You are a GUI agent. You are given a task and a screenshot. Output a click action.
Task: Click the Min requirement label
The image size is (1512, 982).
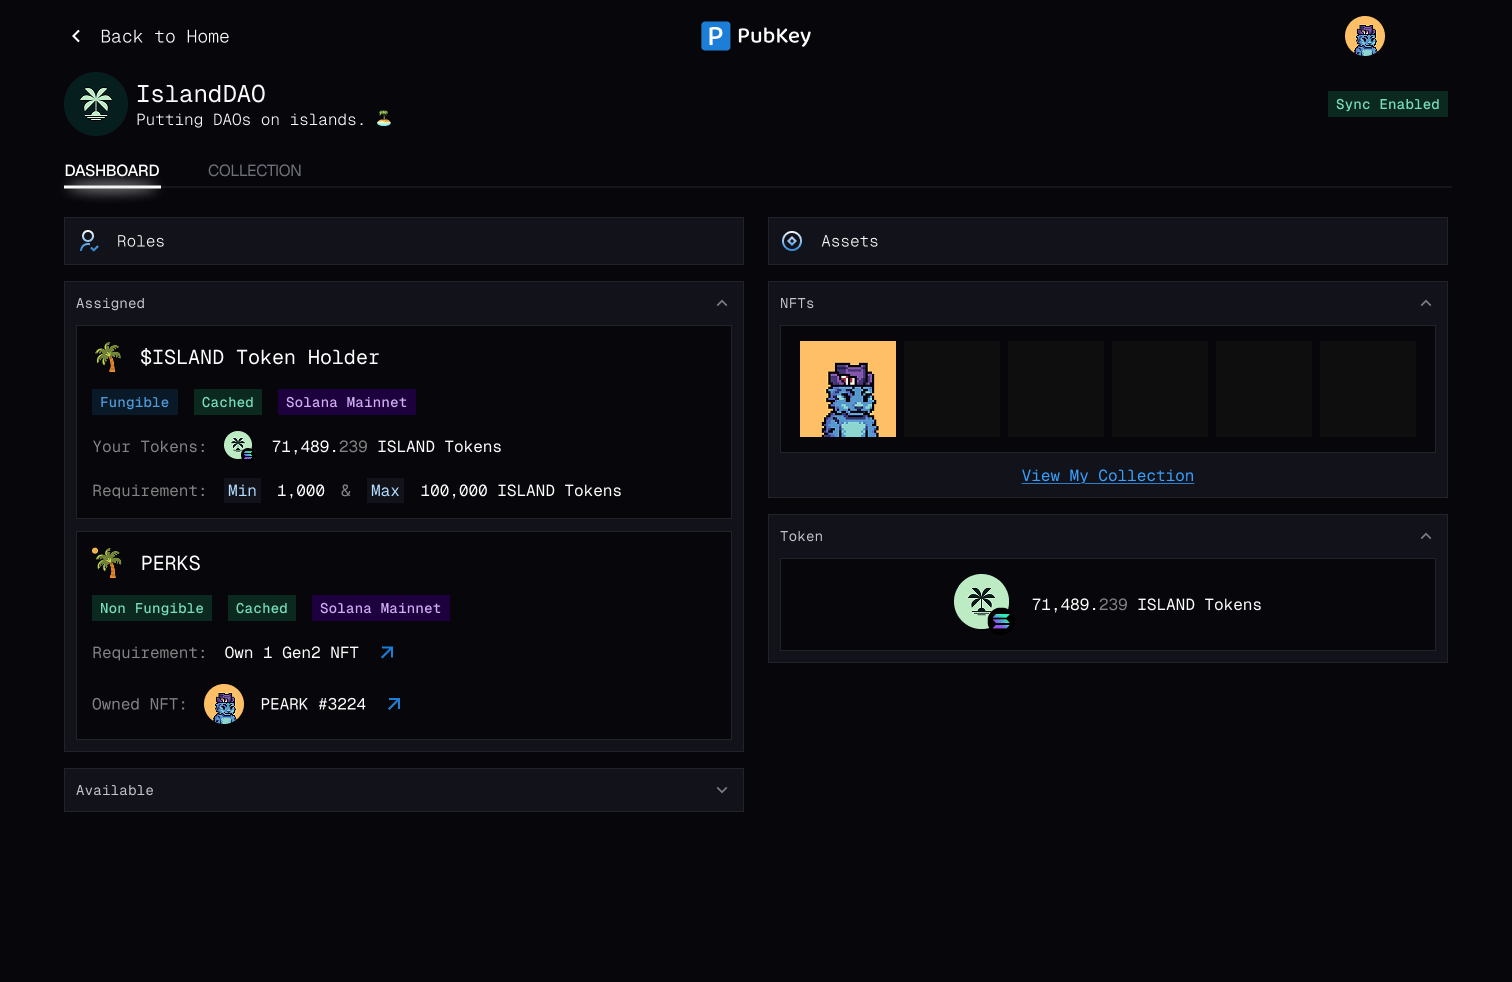click(x=242, y=491)
